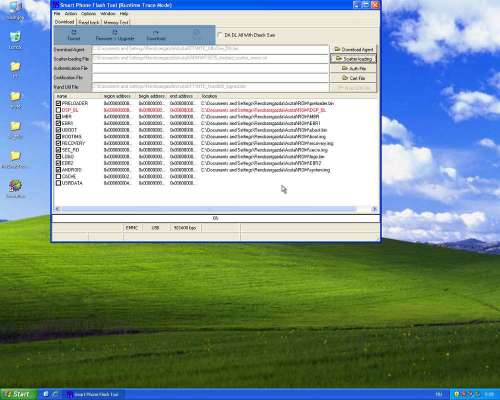The image size is (500, 400).
Task: Open the Recycle Bin desktop icon
Action: coord(15,41)
